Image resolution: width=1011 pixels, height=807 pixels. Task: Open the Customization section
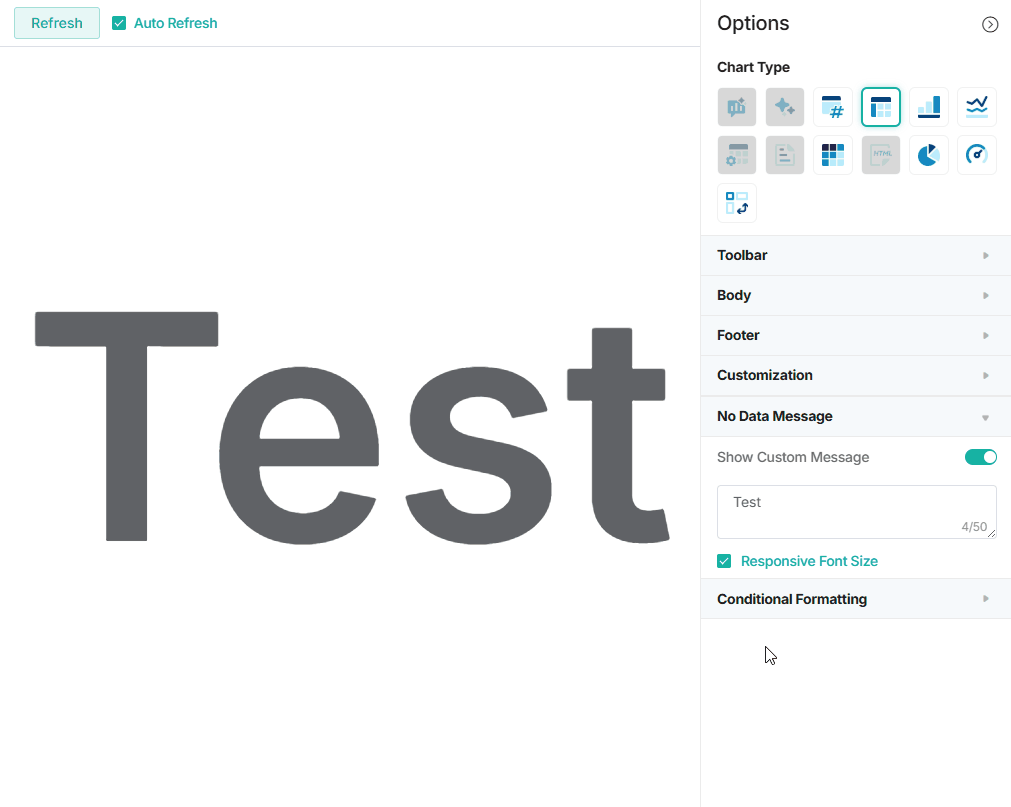855,375
